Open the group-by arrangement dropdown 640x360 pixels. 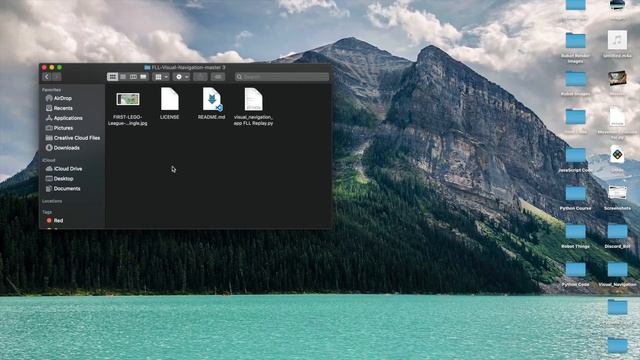(x=161, y=77)
